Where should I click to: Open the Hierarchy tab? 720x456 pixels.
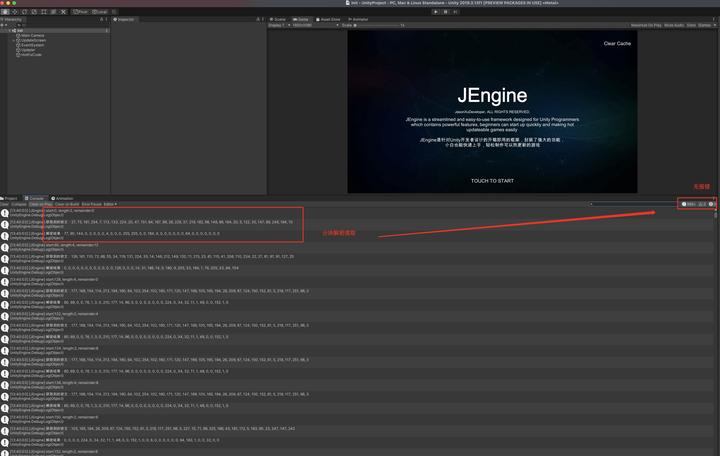pyautogui.click(x=11, y=19)
